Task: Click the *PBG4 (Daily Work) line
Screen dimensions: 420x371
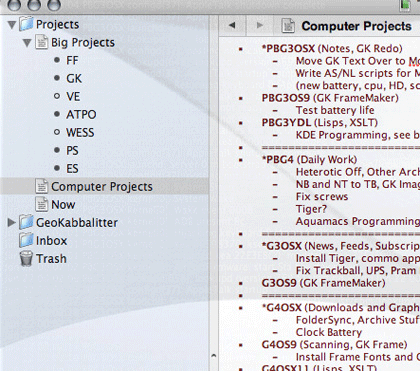Action: 309,160
